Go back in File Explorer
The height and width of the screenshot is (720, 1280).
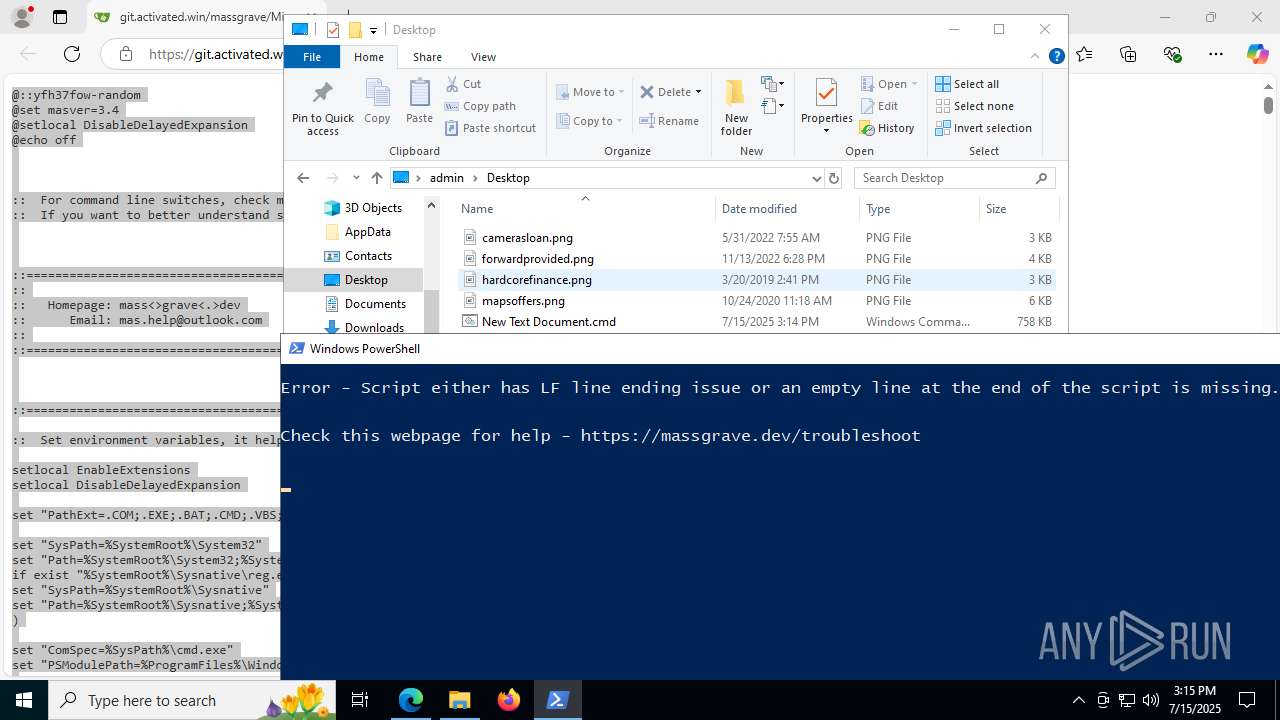point(303,178)
